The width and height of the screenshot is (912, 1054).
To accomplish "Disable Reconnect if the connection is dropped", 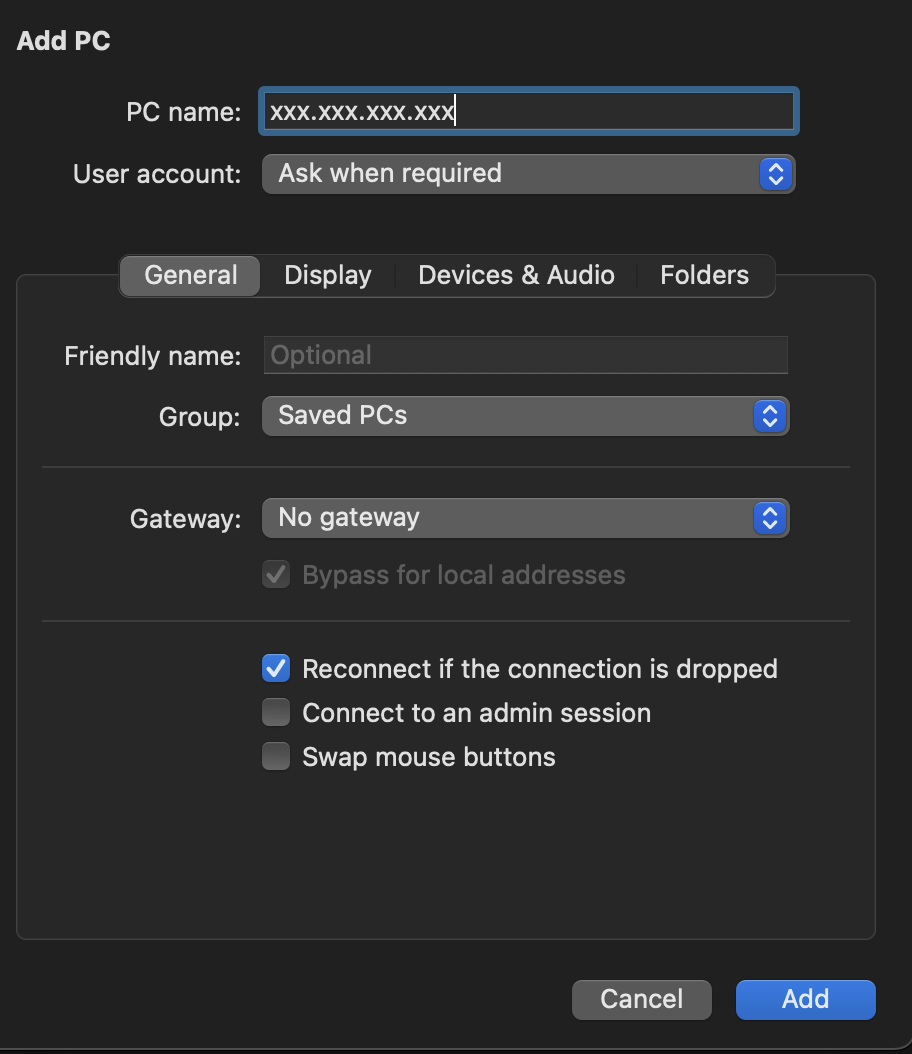I will coord(276,669).
